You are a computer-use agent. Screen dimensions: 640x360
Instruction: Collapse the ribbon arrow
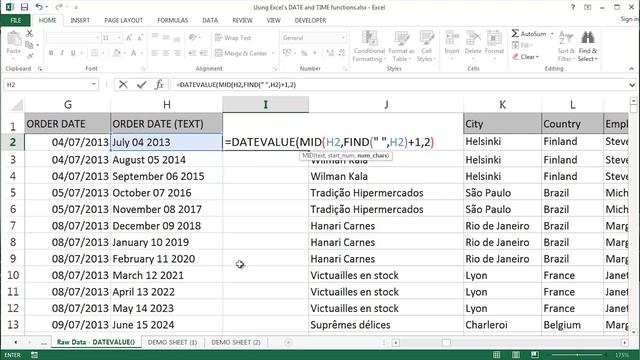point(631,69)
